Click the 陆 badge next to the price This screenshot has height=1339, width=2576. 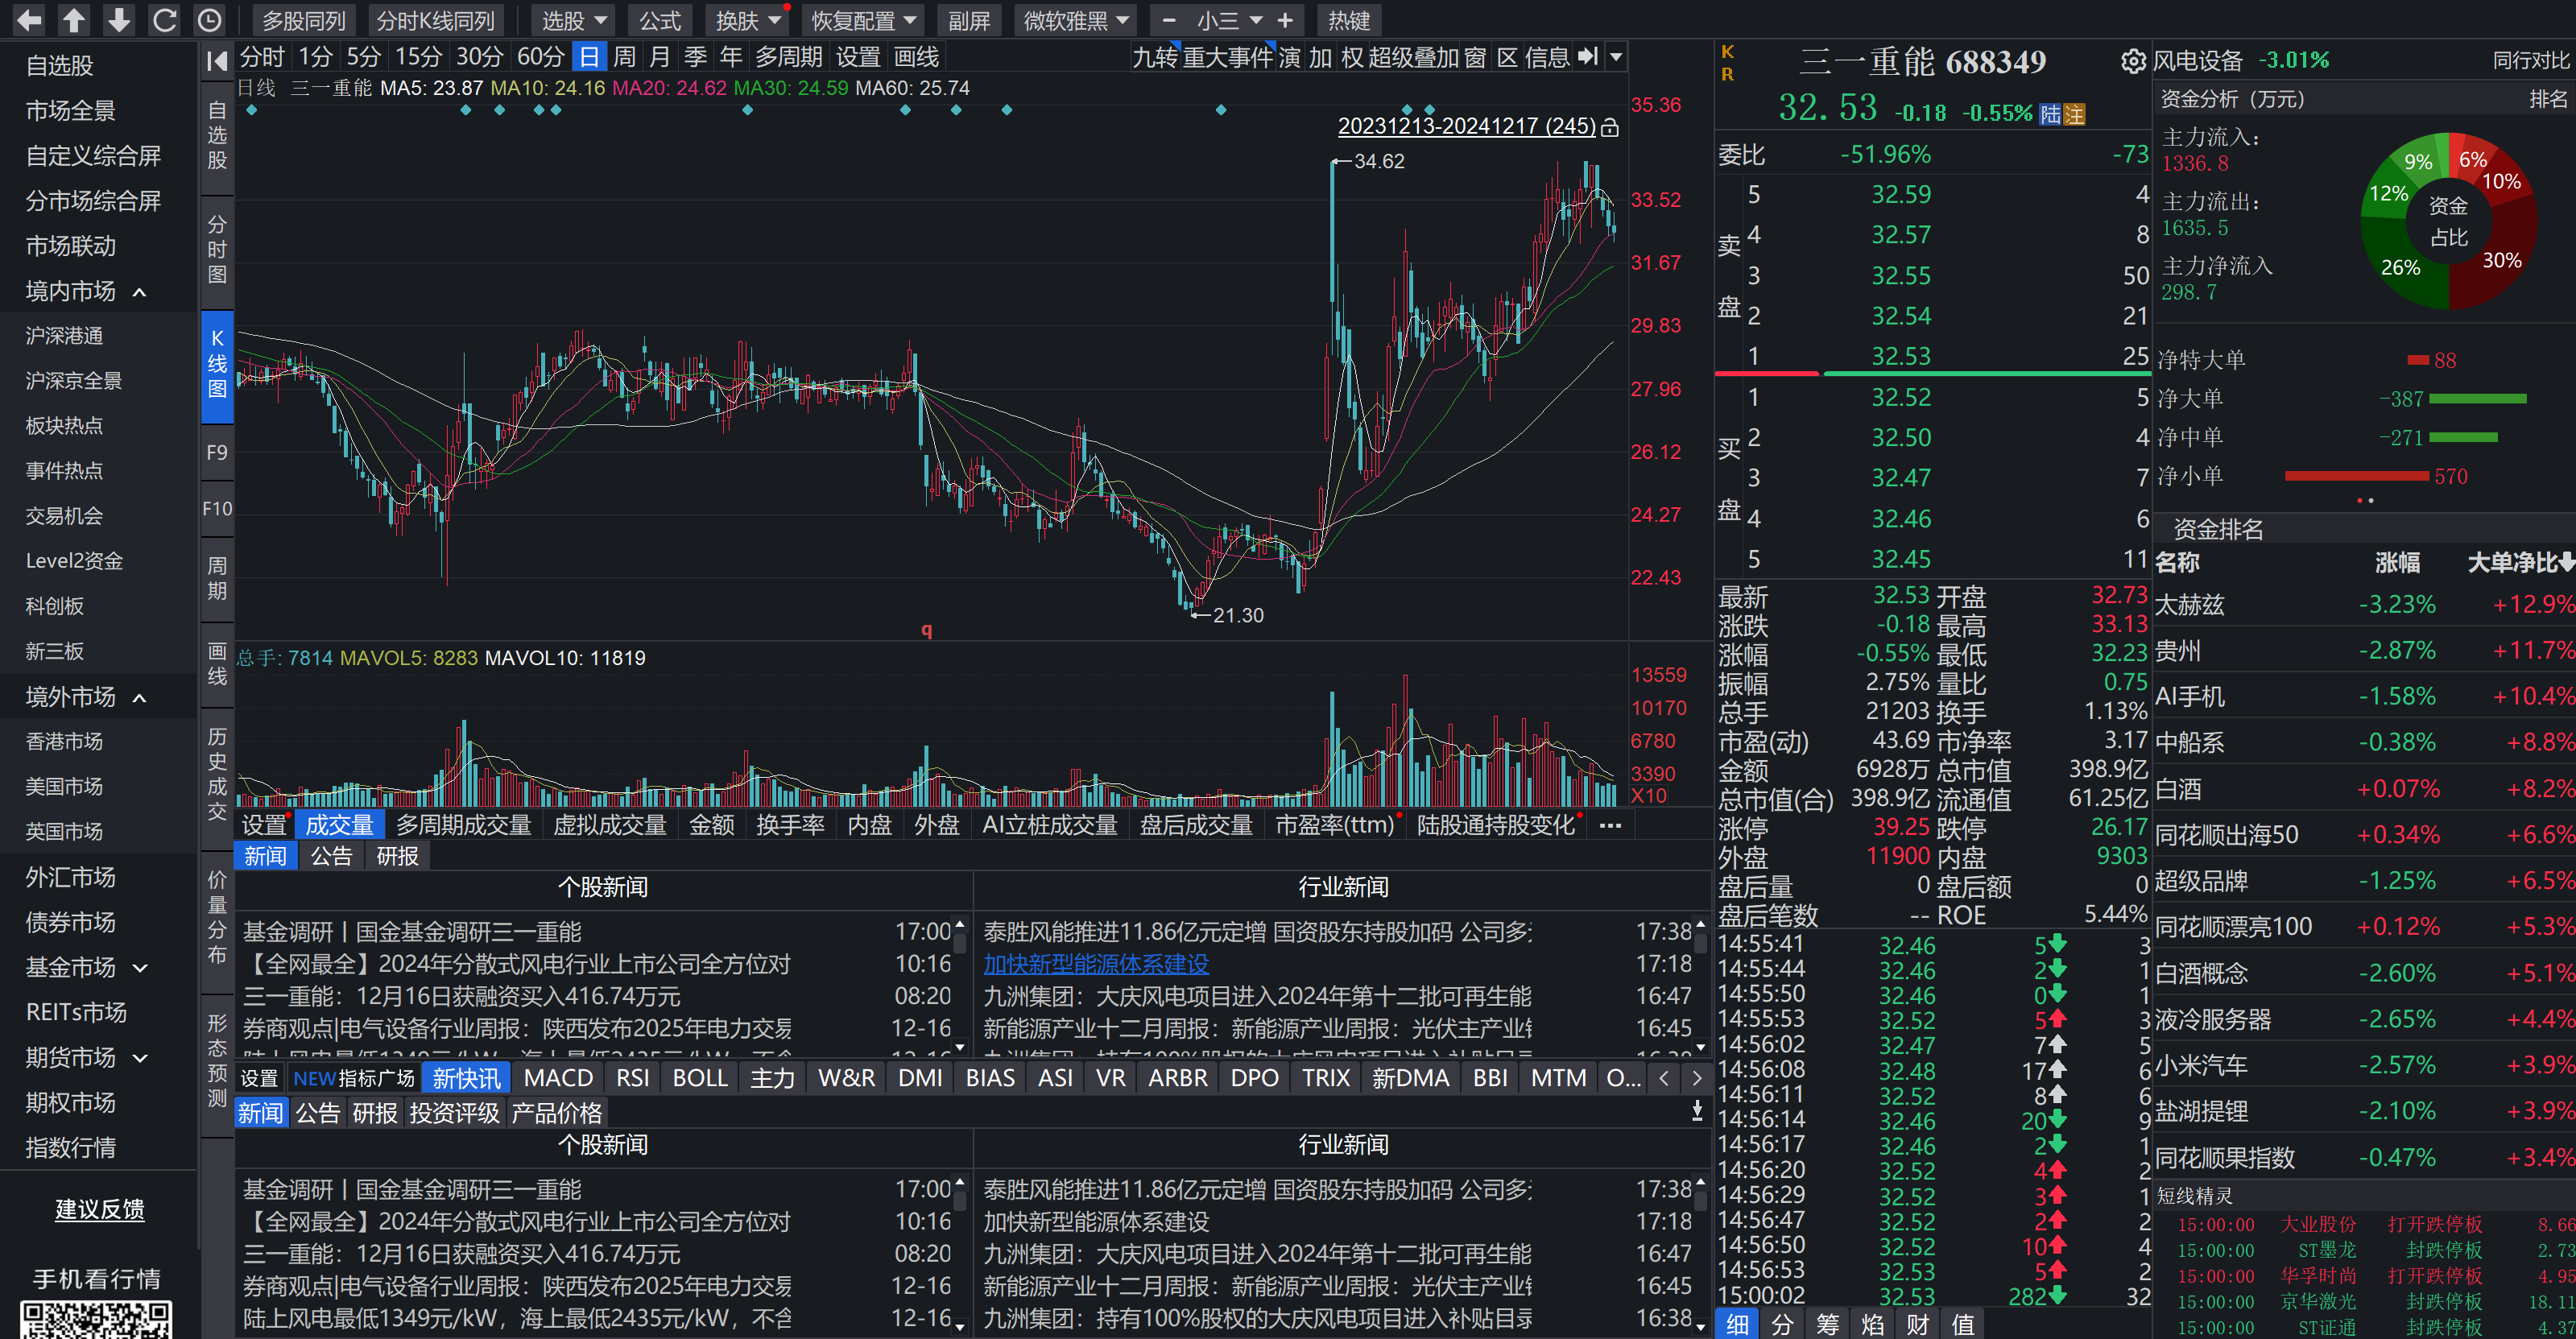[x=2049, y=113]
